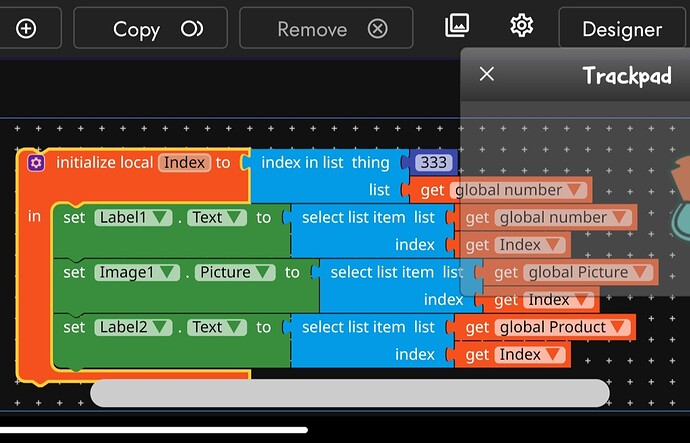Click the purple mutator gear on initialize block
This screenshot has width=690, height=443.
click(x=36, y=163)
